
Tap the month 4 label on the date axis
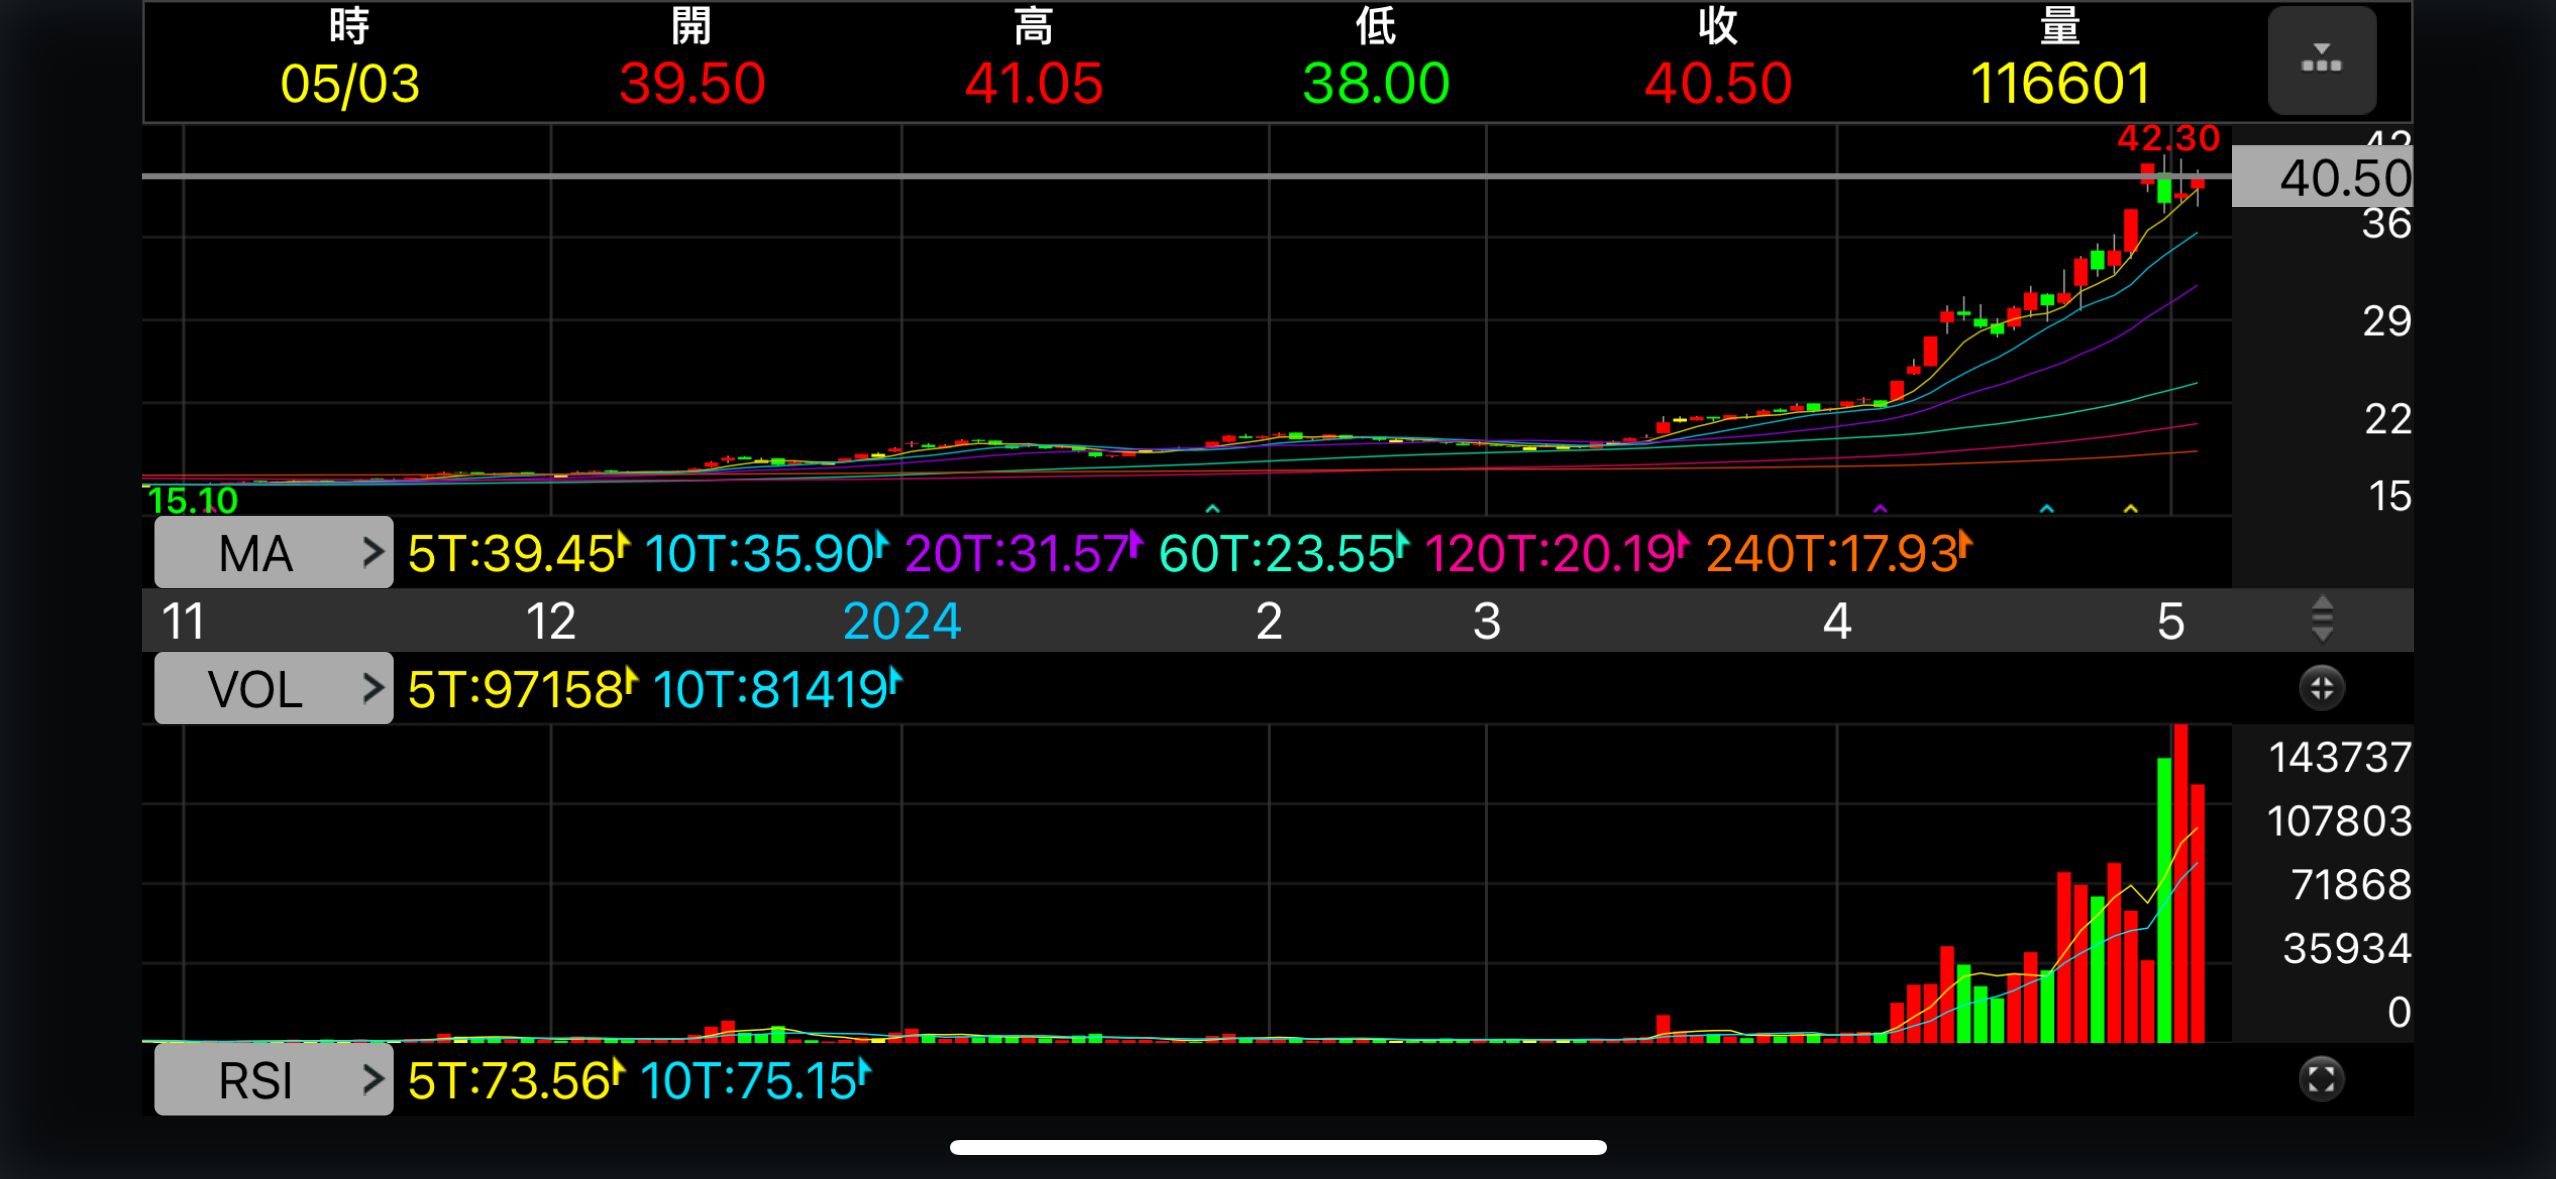coord(1837,621)
